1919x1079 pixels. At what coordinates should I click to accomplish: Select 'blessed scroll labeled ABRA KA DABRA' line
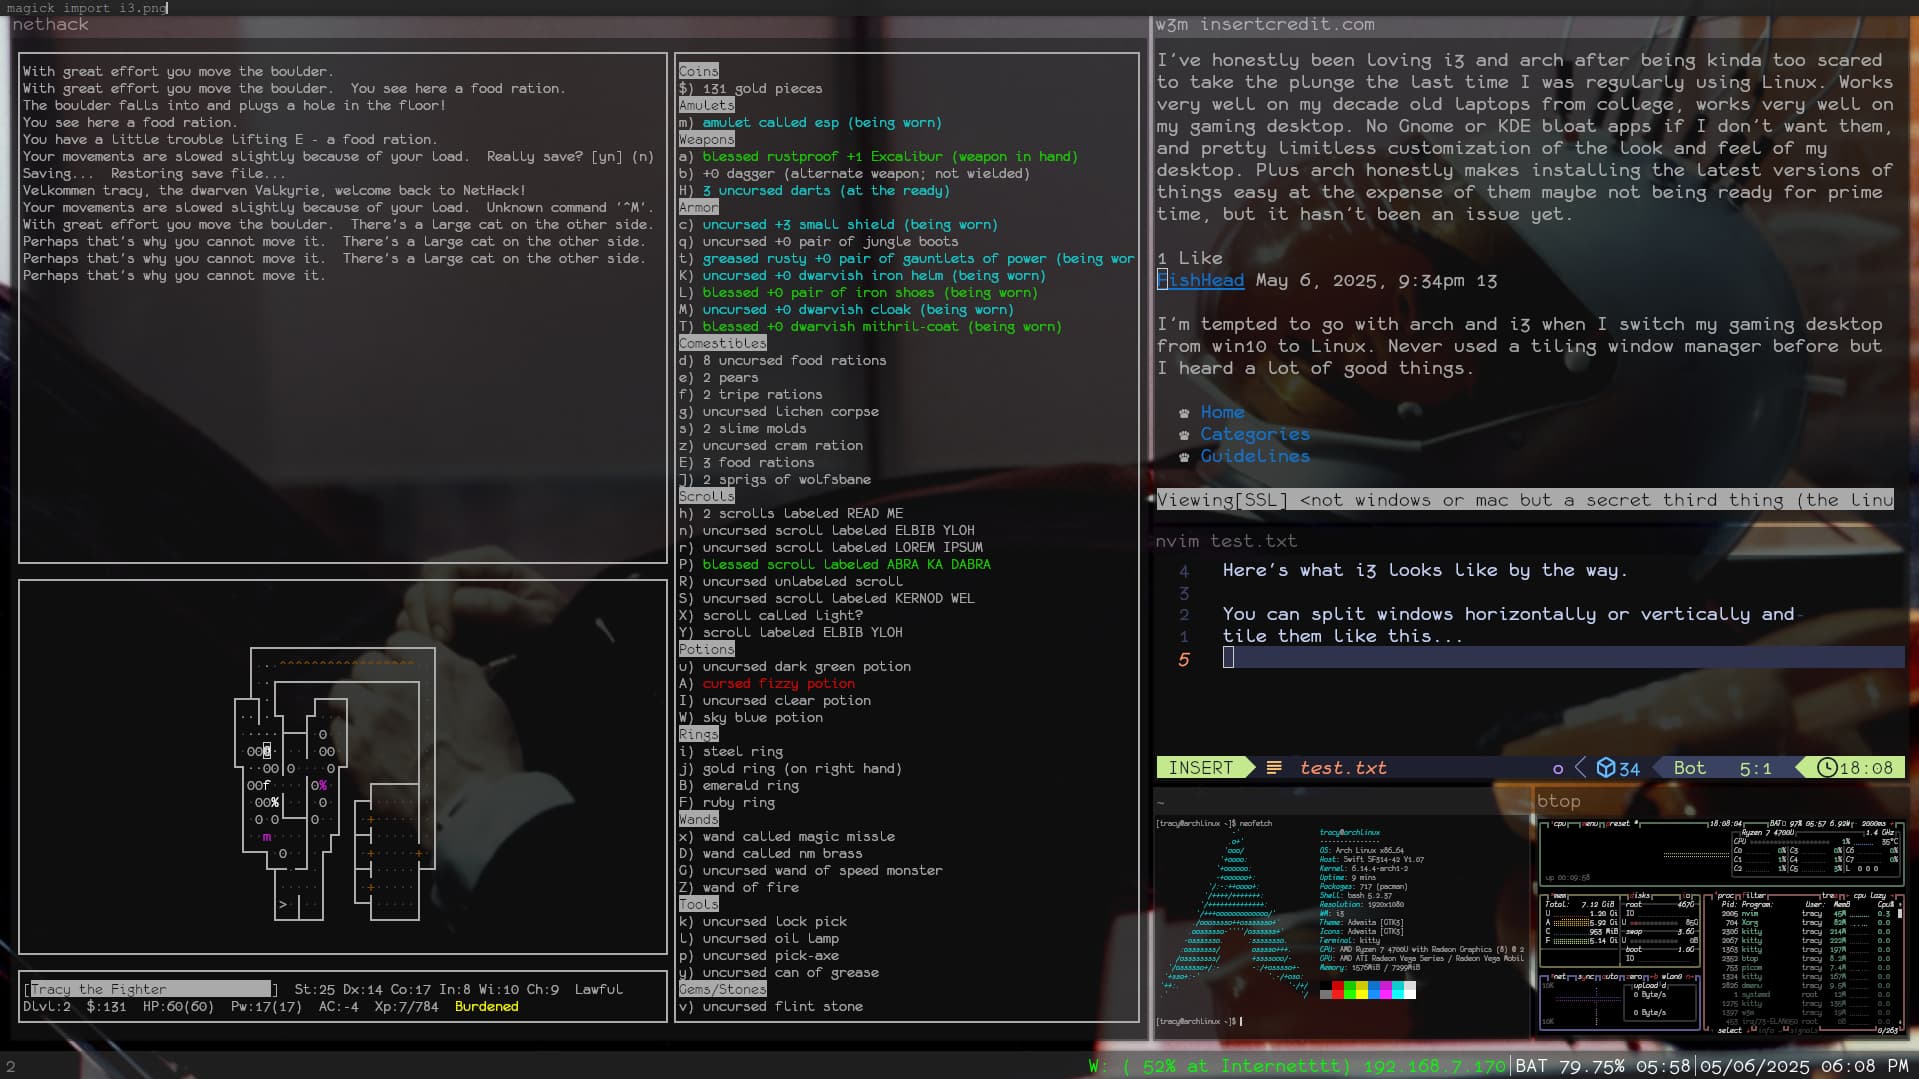(835, 565)
